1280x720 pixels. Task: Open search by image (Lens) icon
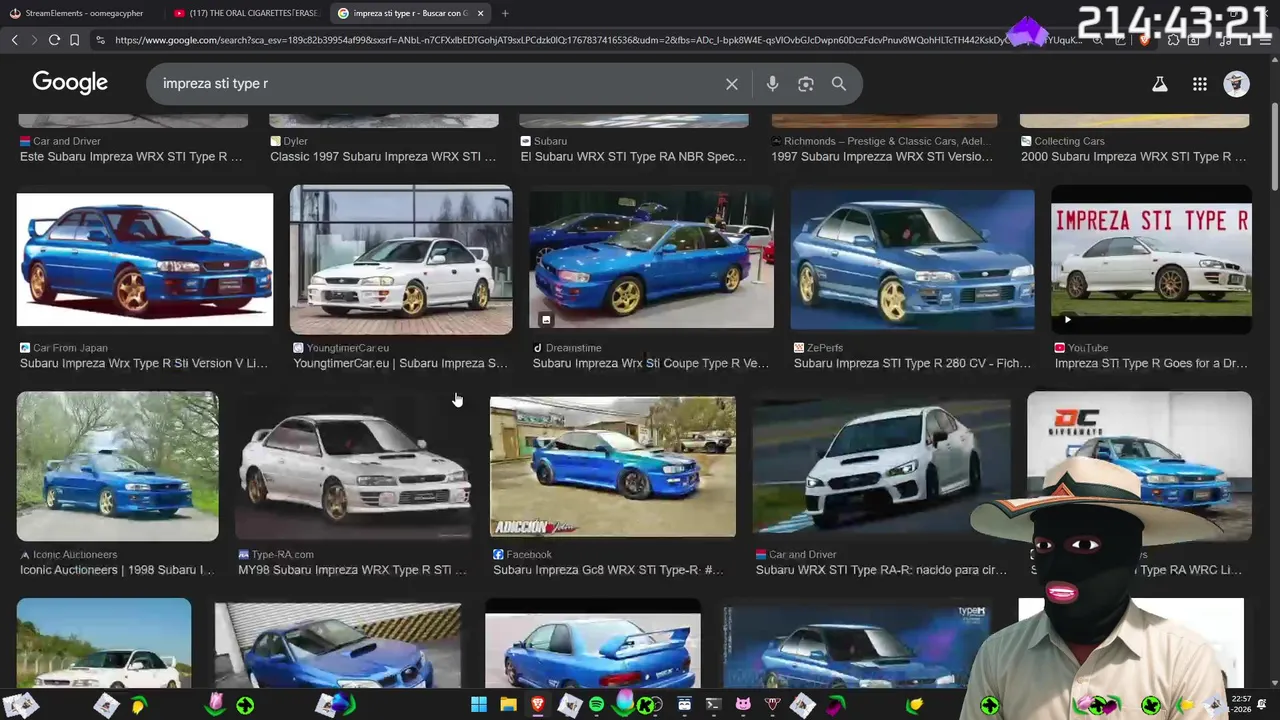click(806, 84)
